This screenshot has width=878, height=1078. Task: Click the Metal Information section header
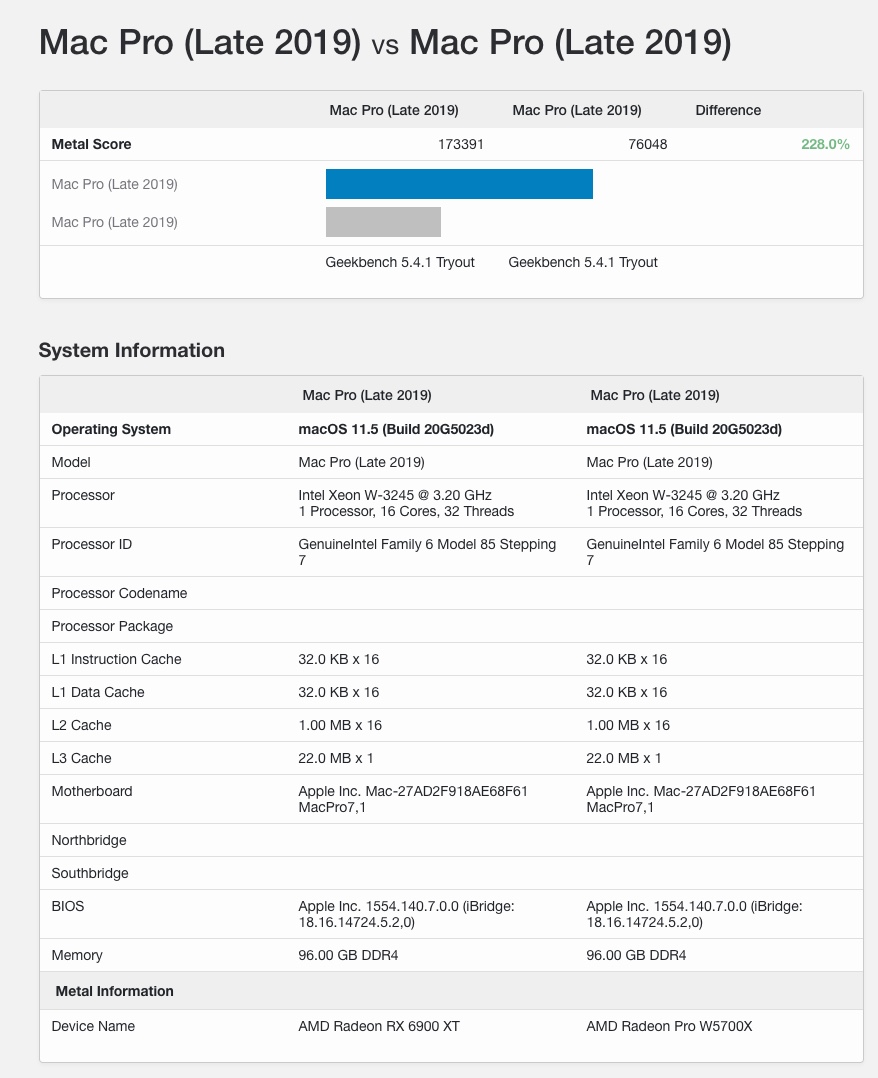112,991
